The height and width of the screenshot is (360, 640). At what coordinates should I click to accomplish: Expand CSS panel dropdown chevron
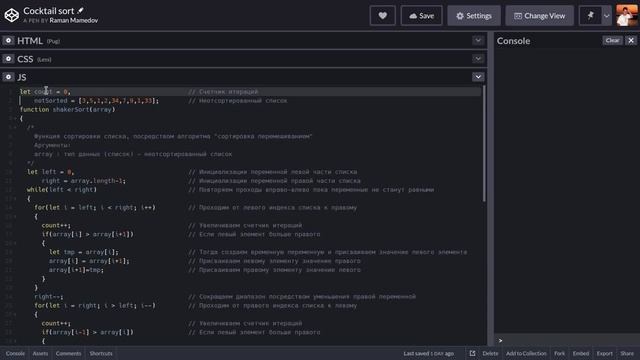click(478, 59)
